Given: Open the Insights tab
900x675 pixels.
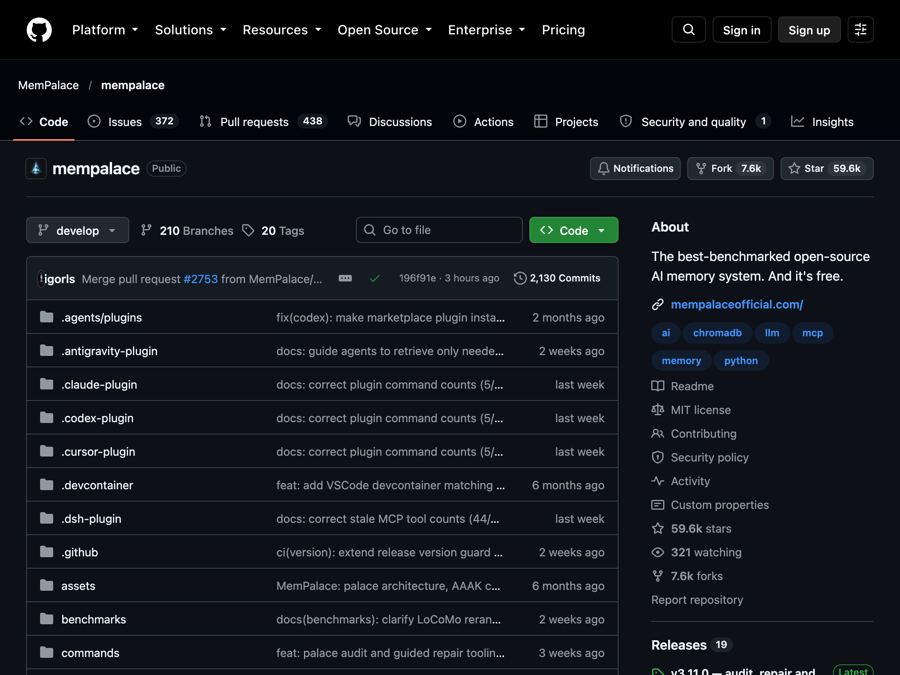Looking at the screenshot, I should coord(822,122).
